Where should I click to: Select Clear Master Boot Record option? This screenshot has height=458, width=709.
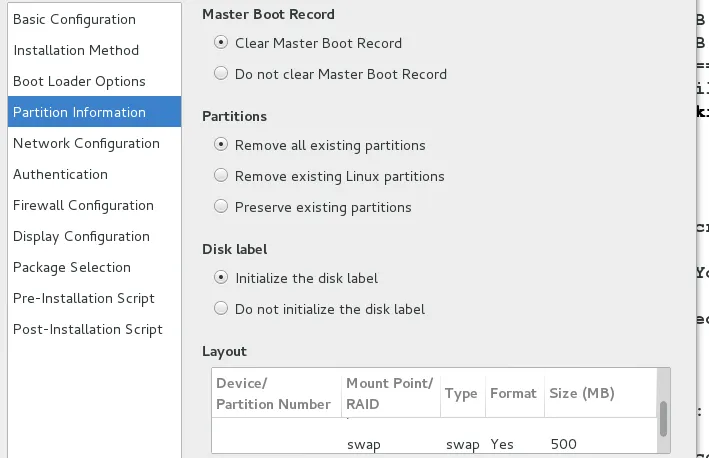coord(221,43)
